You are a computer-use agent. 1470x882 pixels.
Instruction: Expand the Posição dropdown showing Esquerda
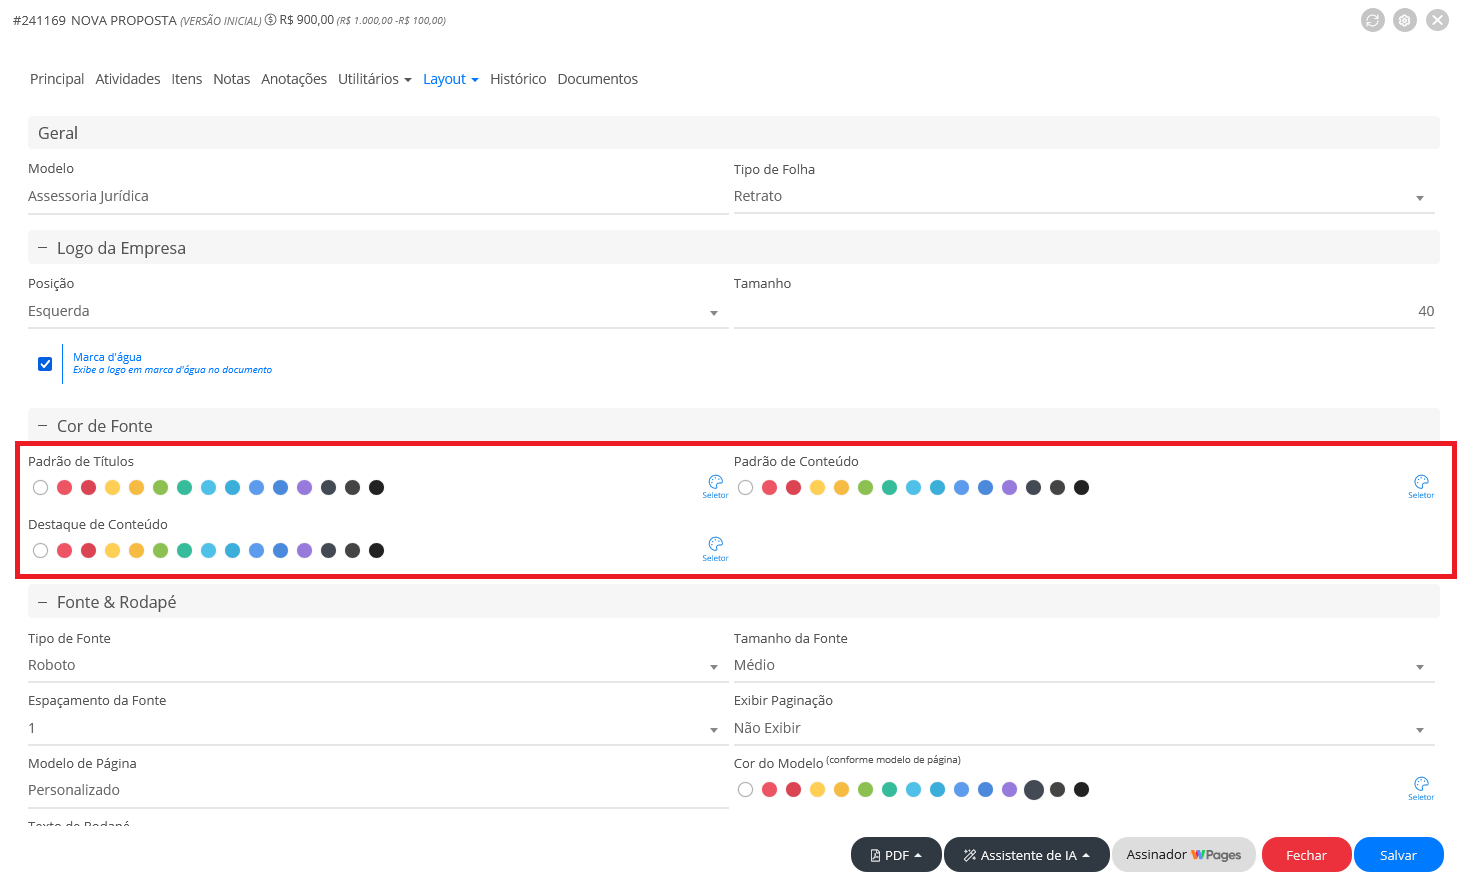(x=377, y=312)
